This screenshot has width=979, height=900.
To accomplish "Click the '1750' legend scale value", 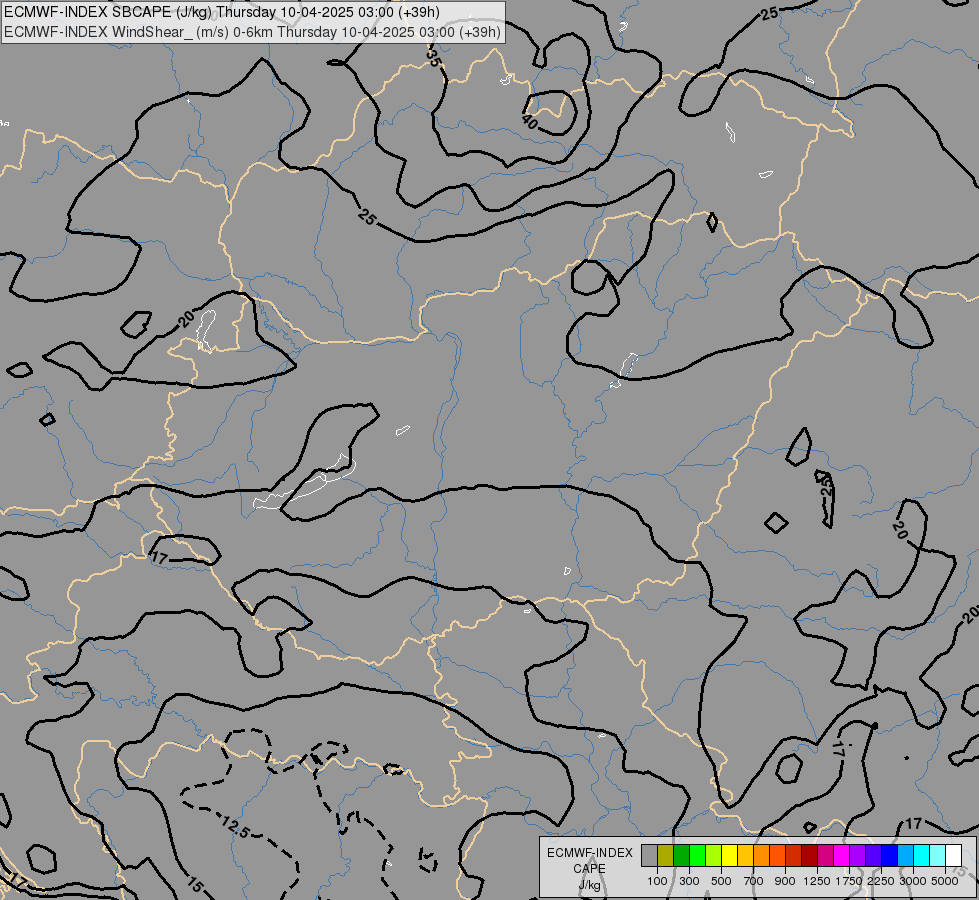I will (x=849, y=881).
